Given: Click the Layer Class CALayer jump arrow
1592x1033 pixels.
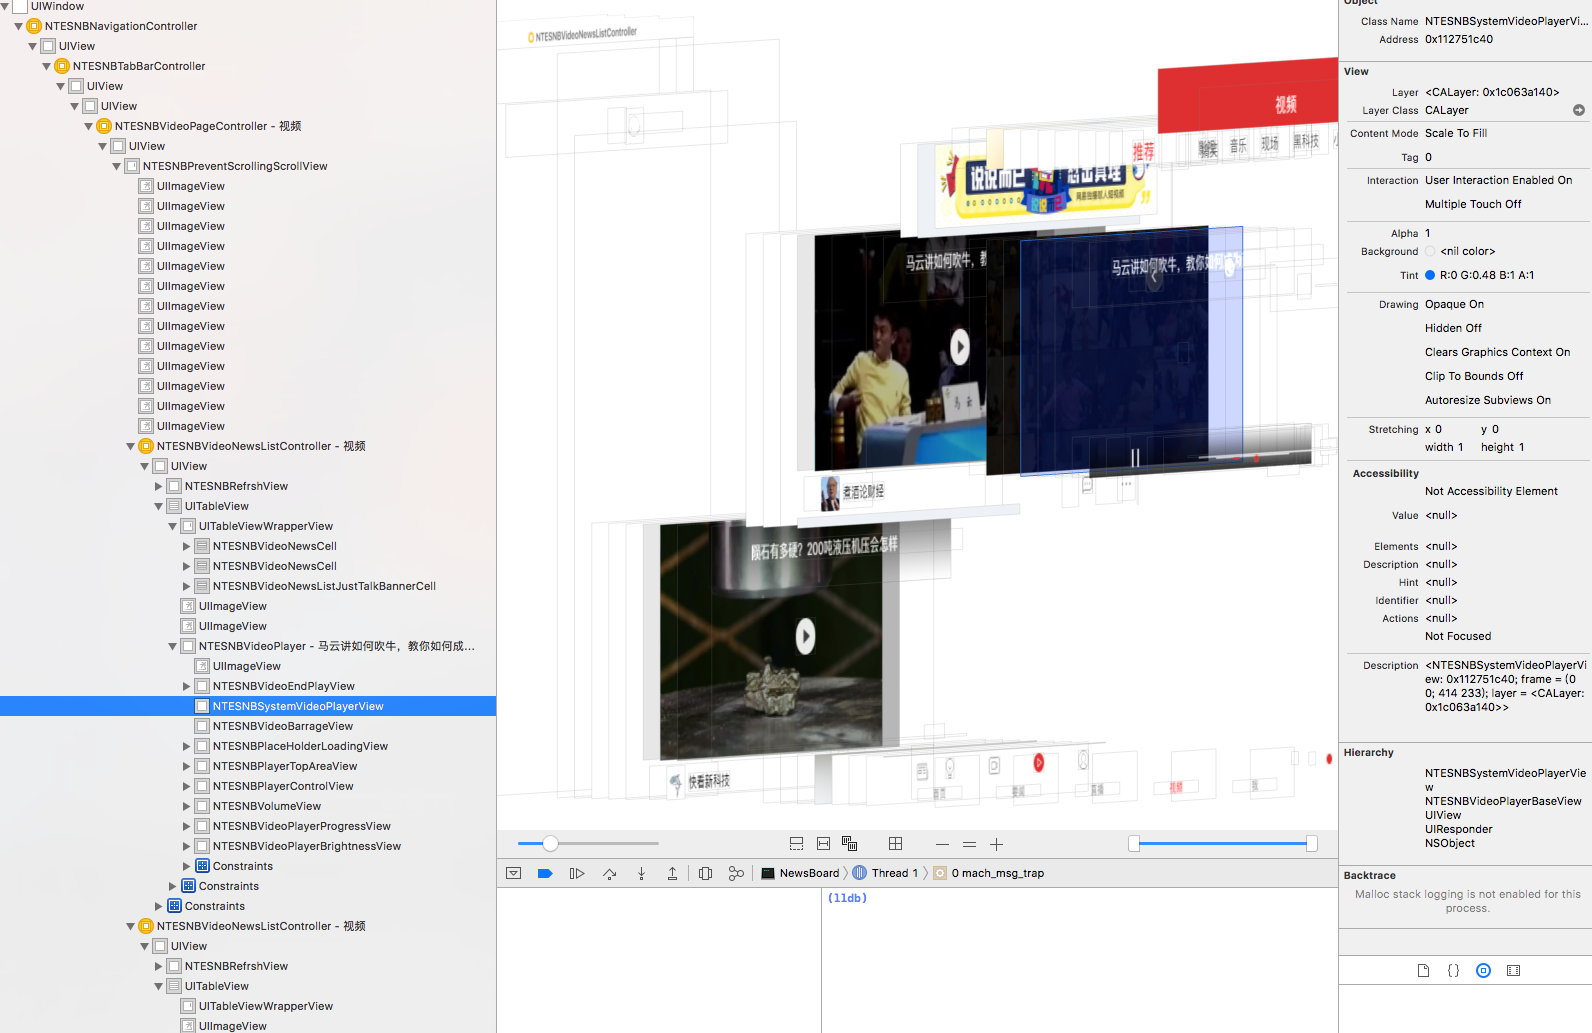Looking at the screenshot, I should tap(1579, 110).
